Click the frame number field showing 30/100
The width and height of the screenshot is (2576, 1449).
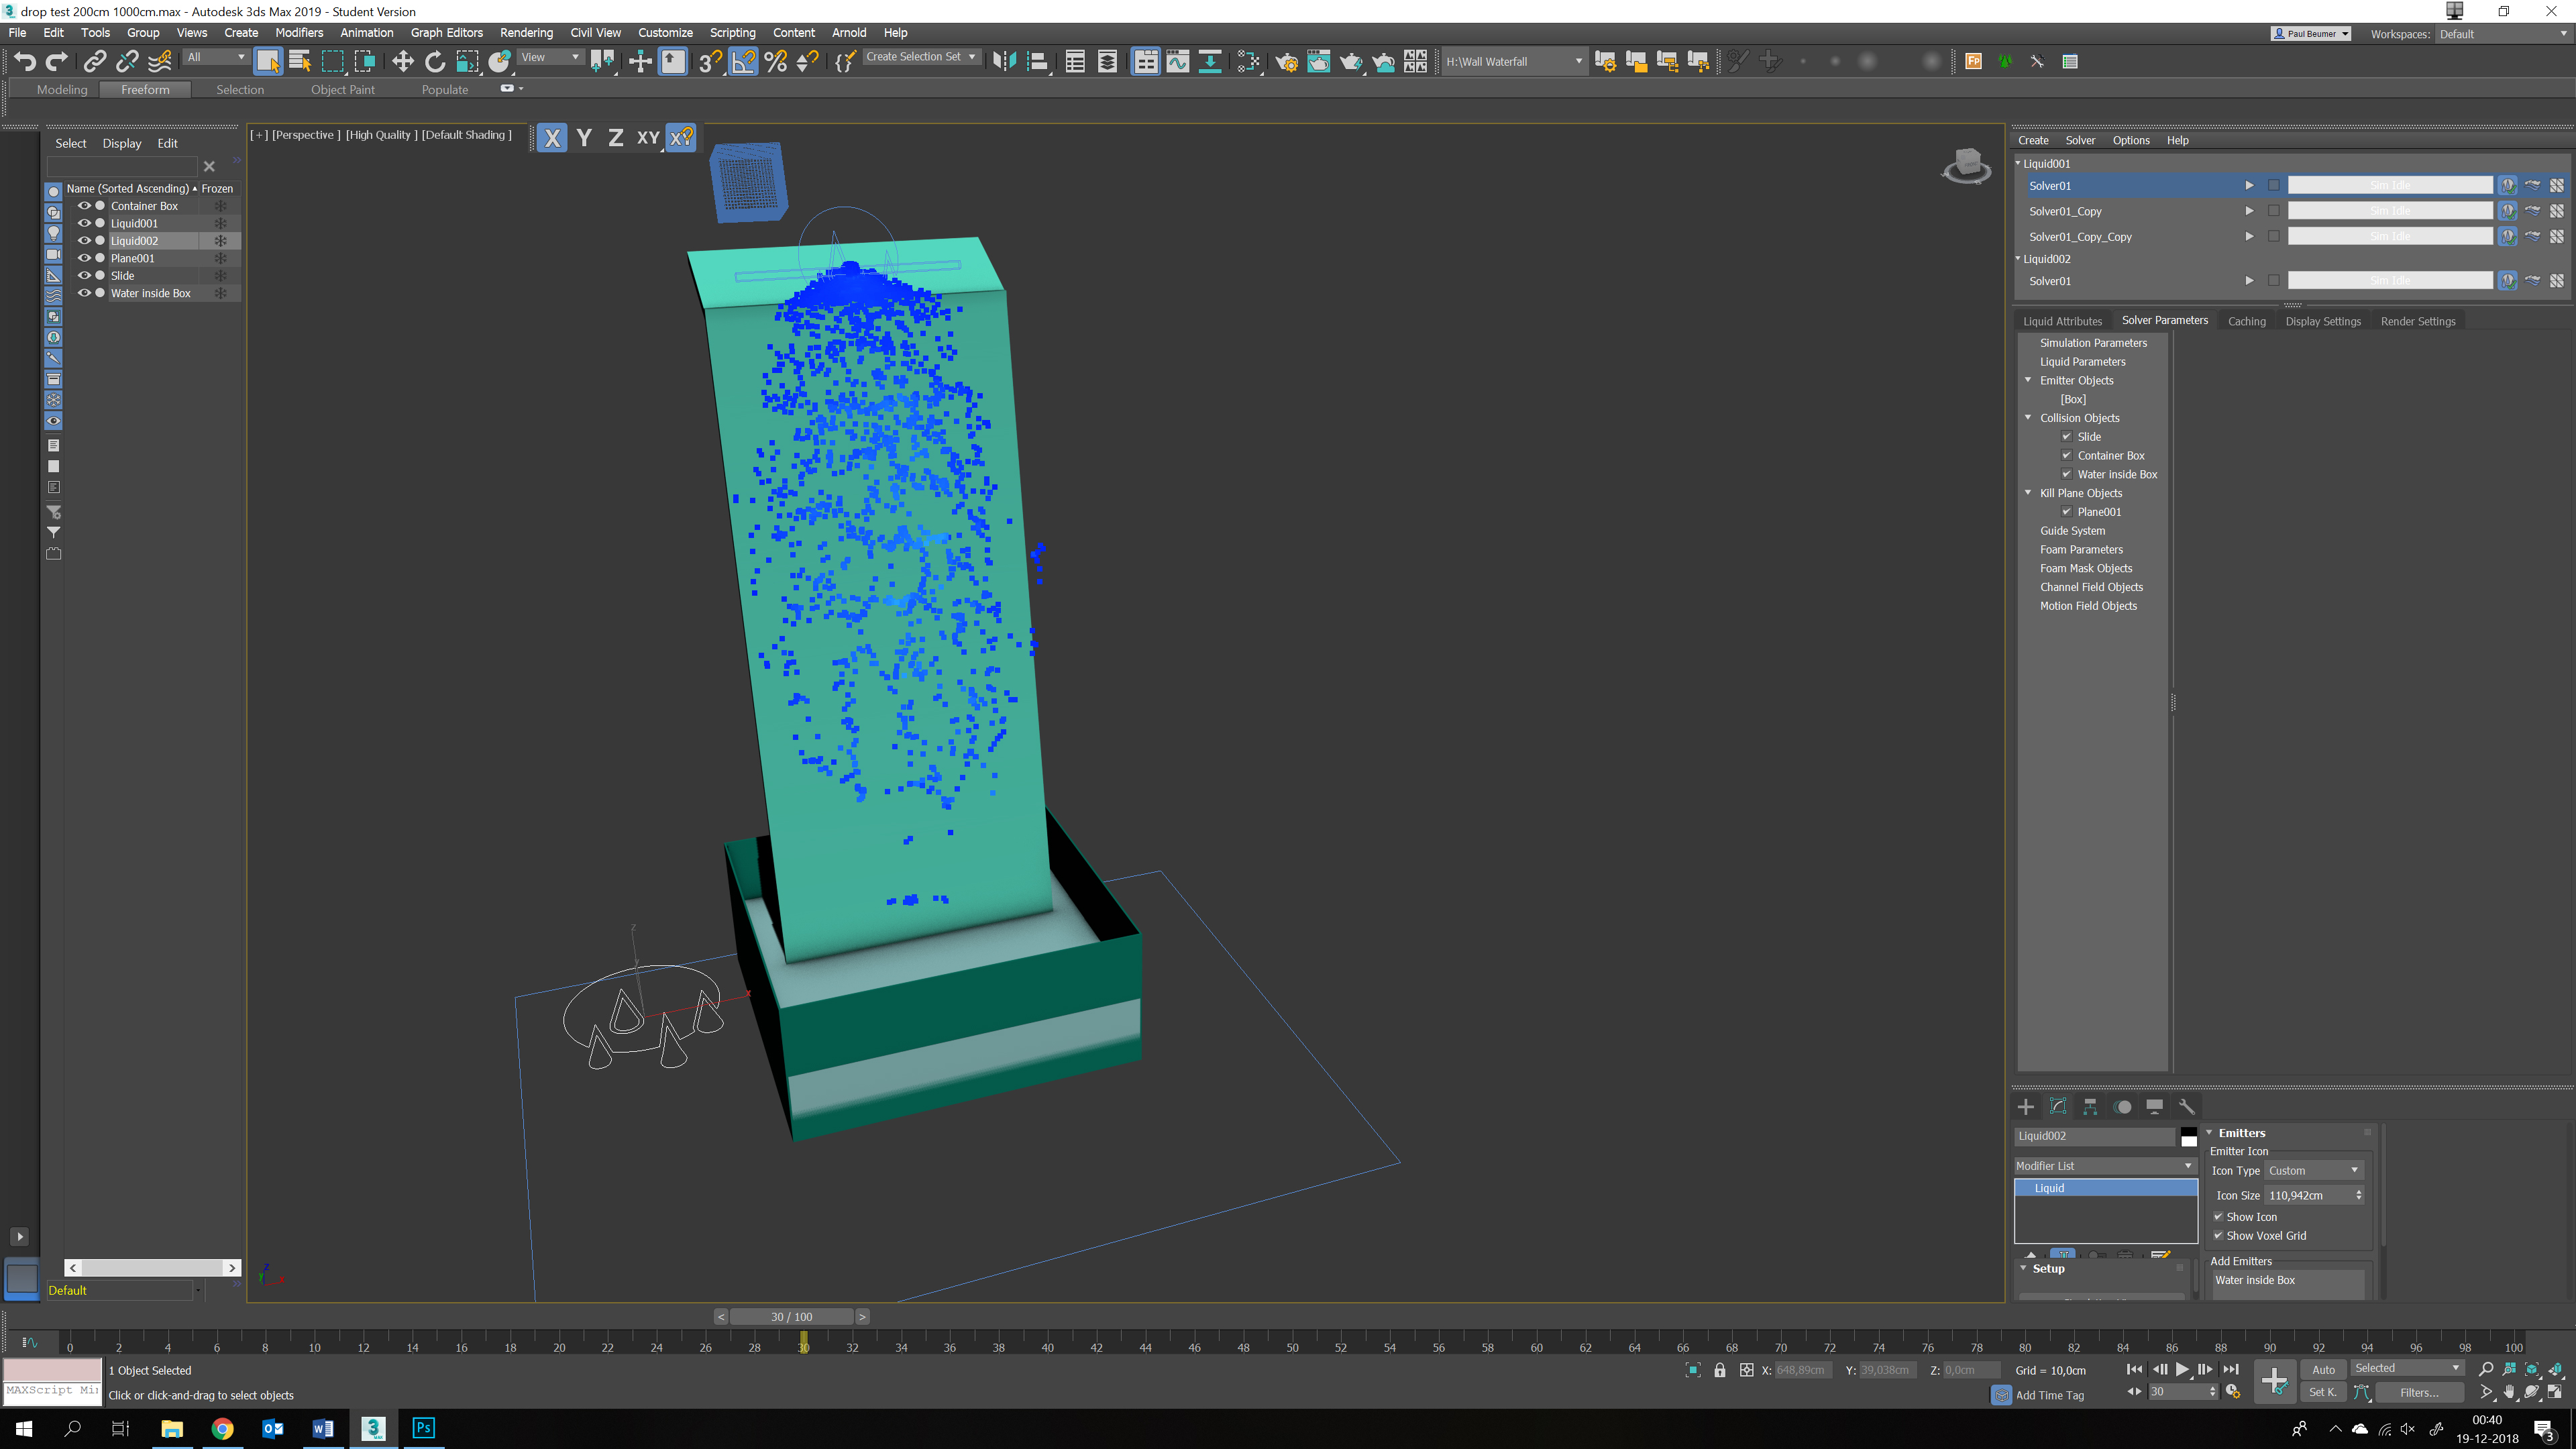tap(791, 1316)
